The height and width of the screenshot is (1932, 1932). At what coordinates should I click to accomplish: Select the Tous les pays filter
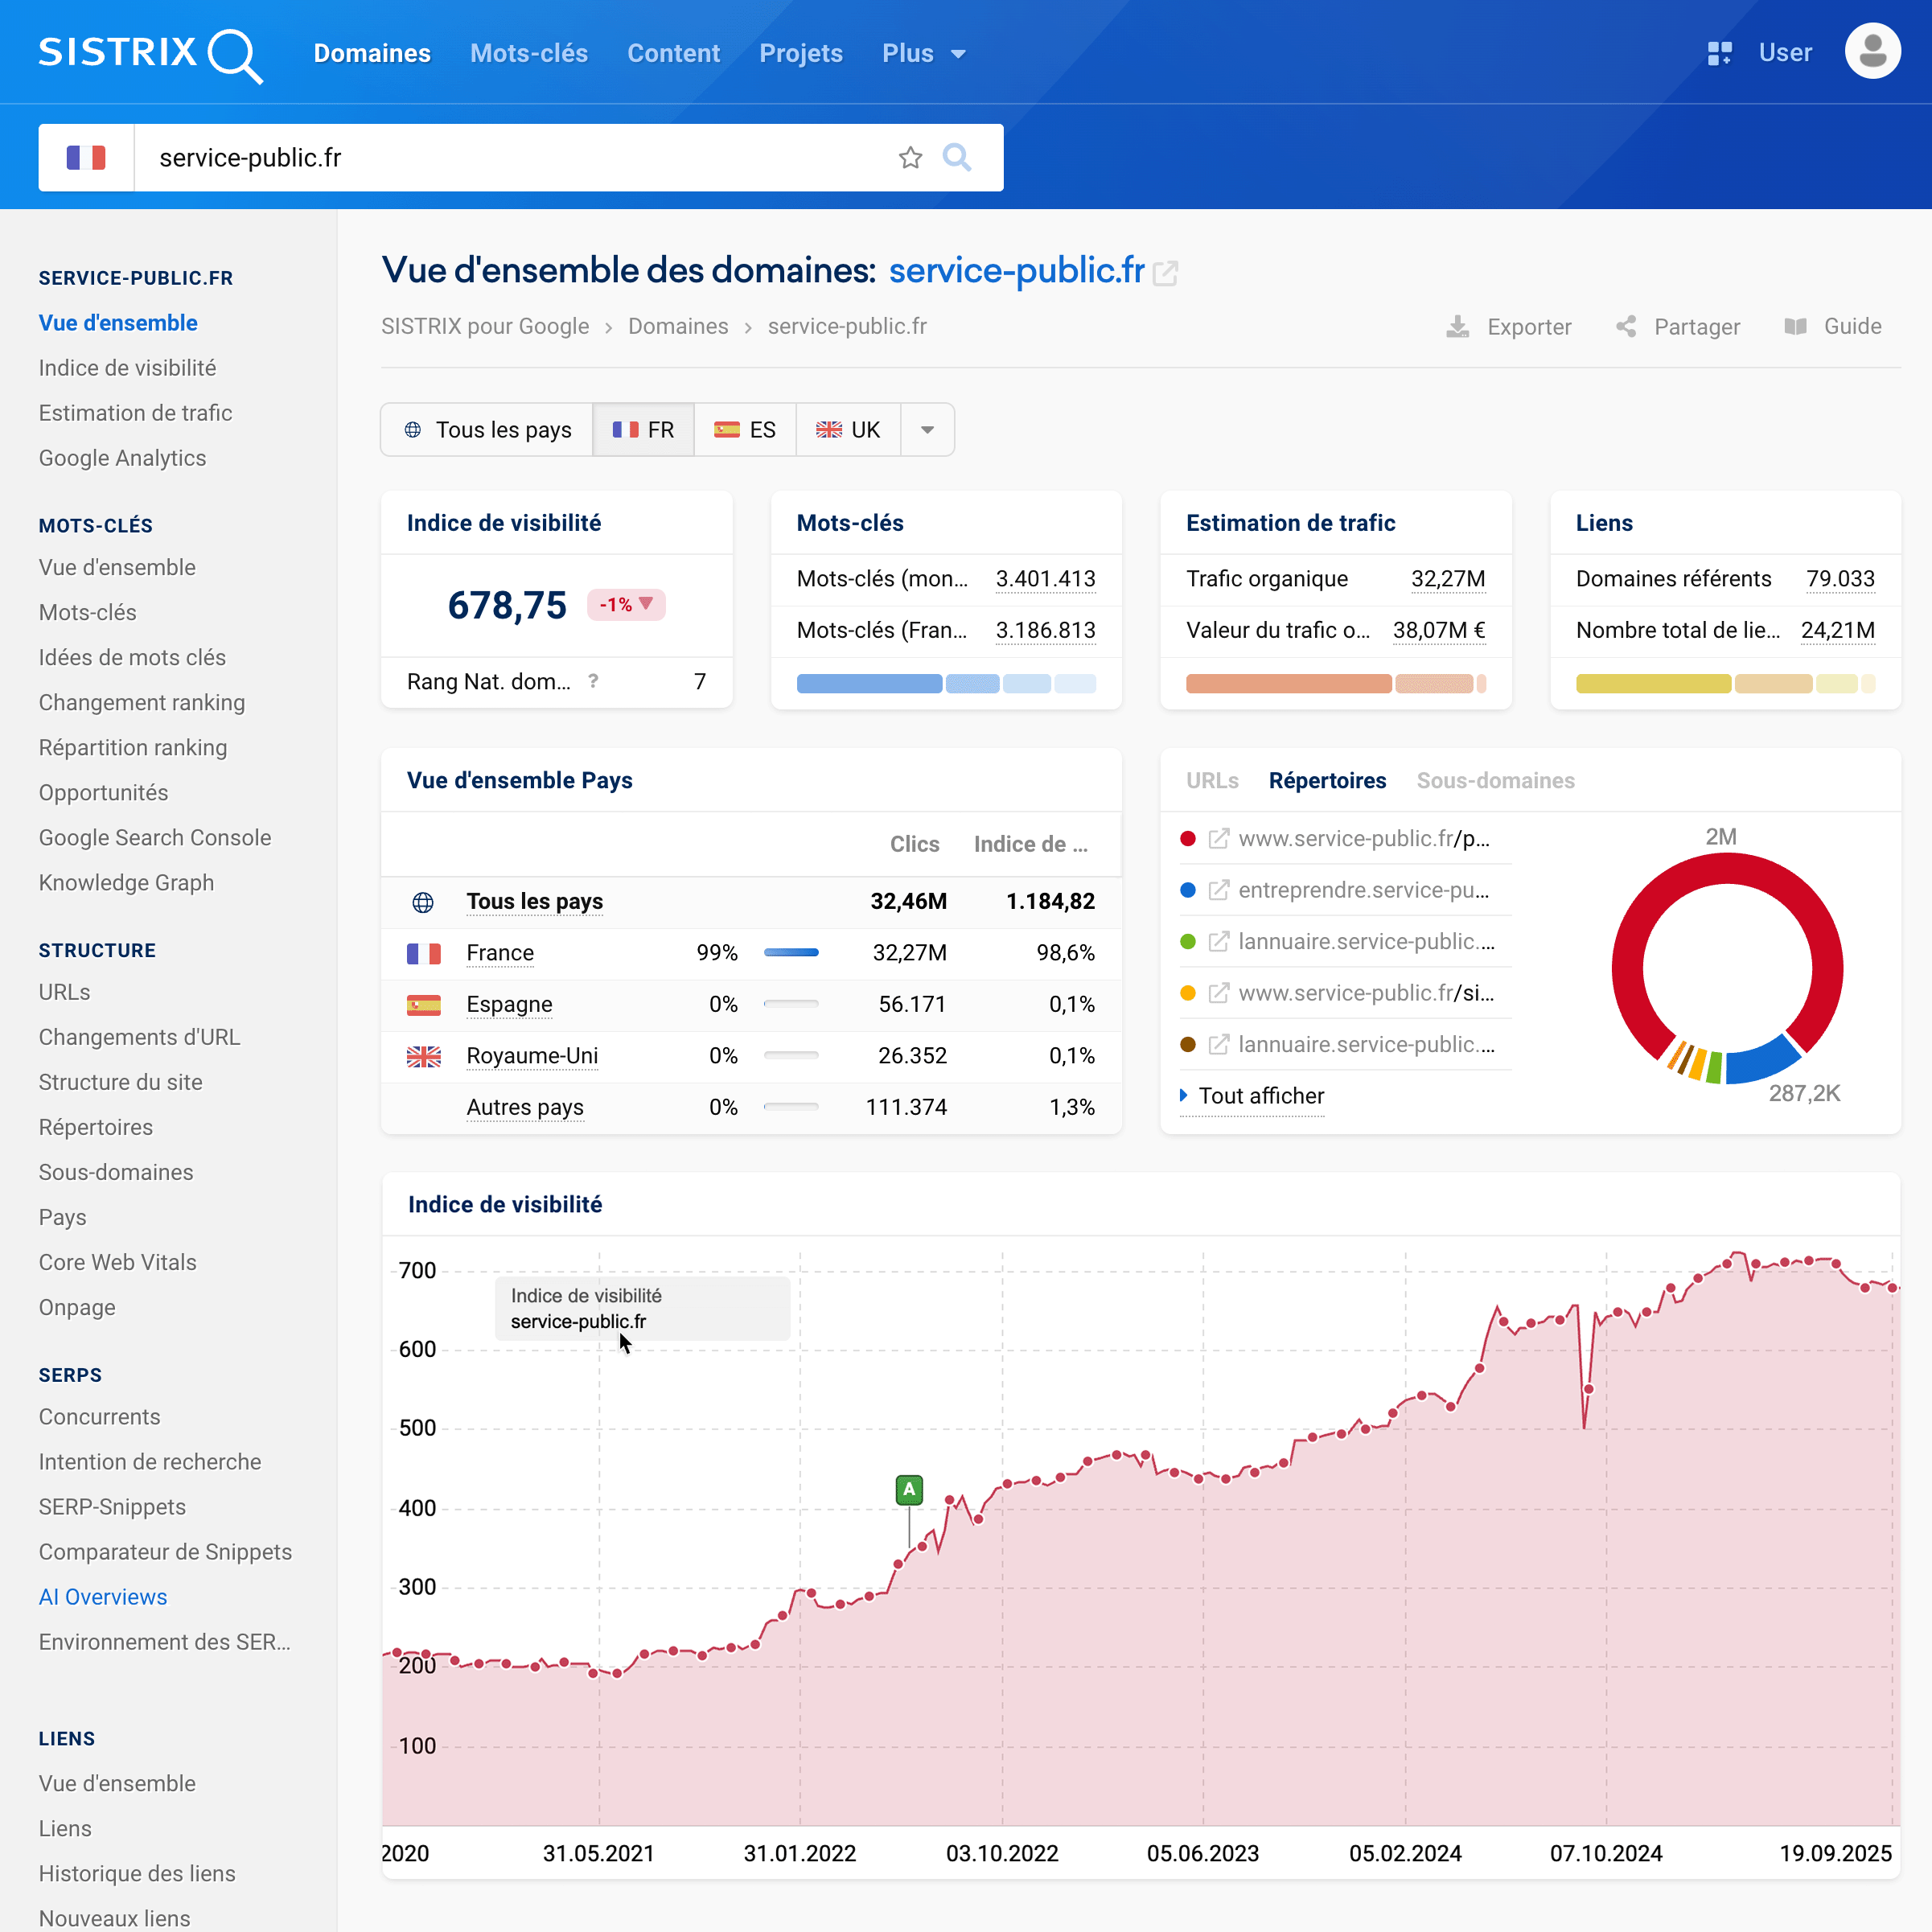[x=488, y=430]
